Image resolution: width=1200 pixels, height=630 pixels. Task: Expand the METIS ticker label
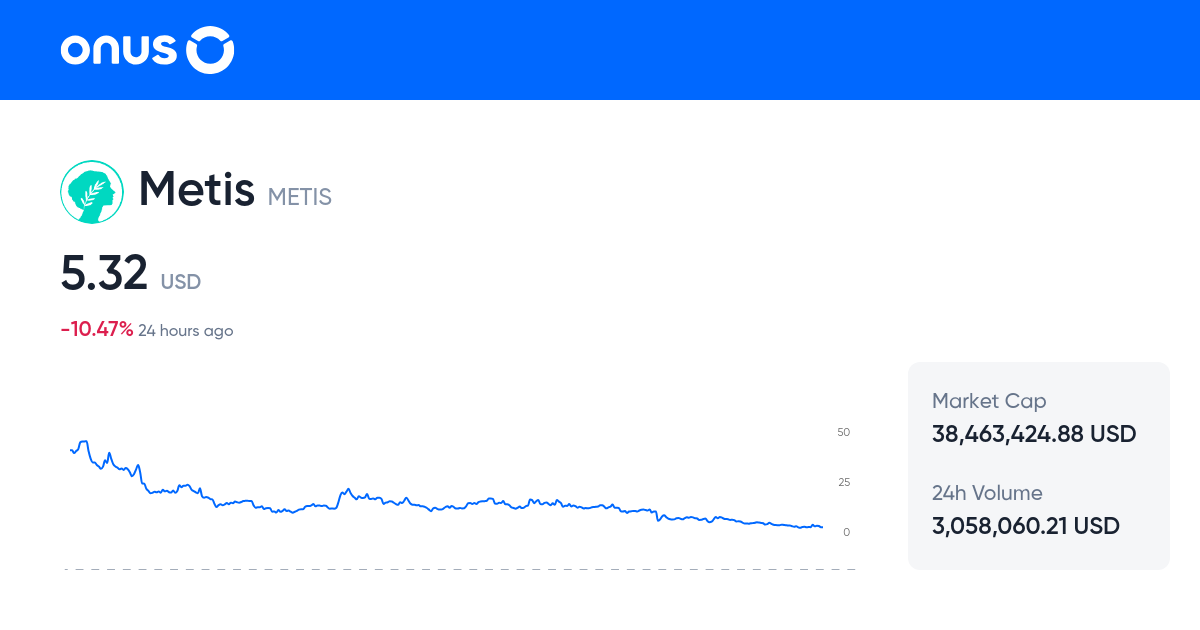(x=299, y=197)
